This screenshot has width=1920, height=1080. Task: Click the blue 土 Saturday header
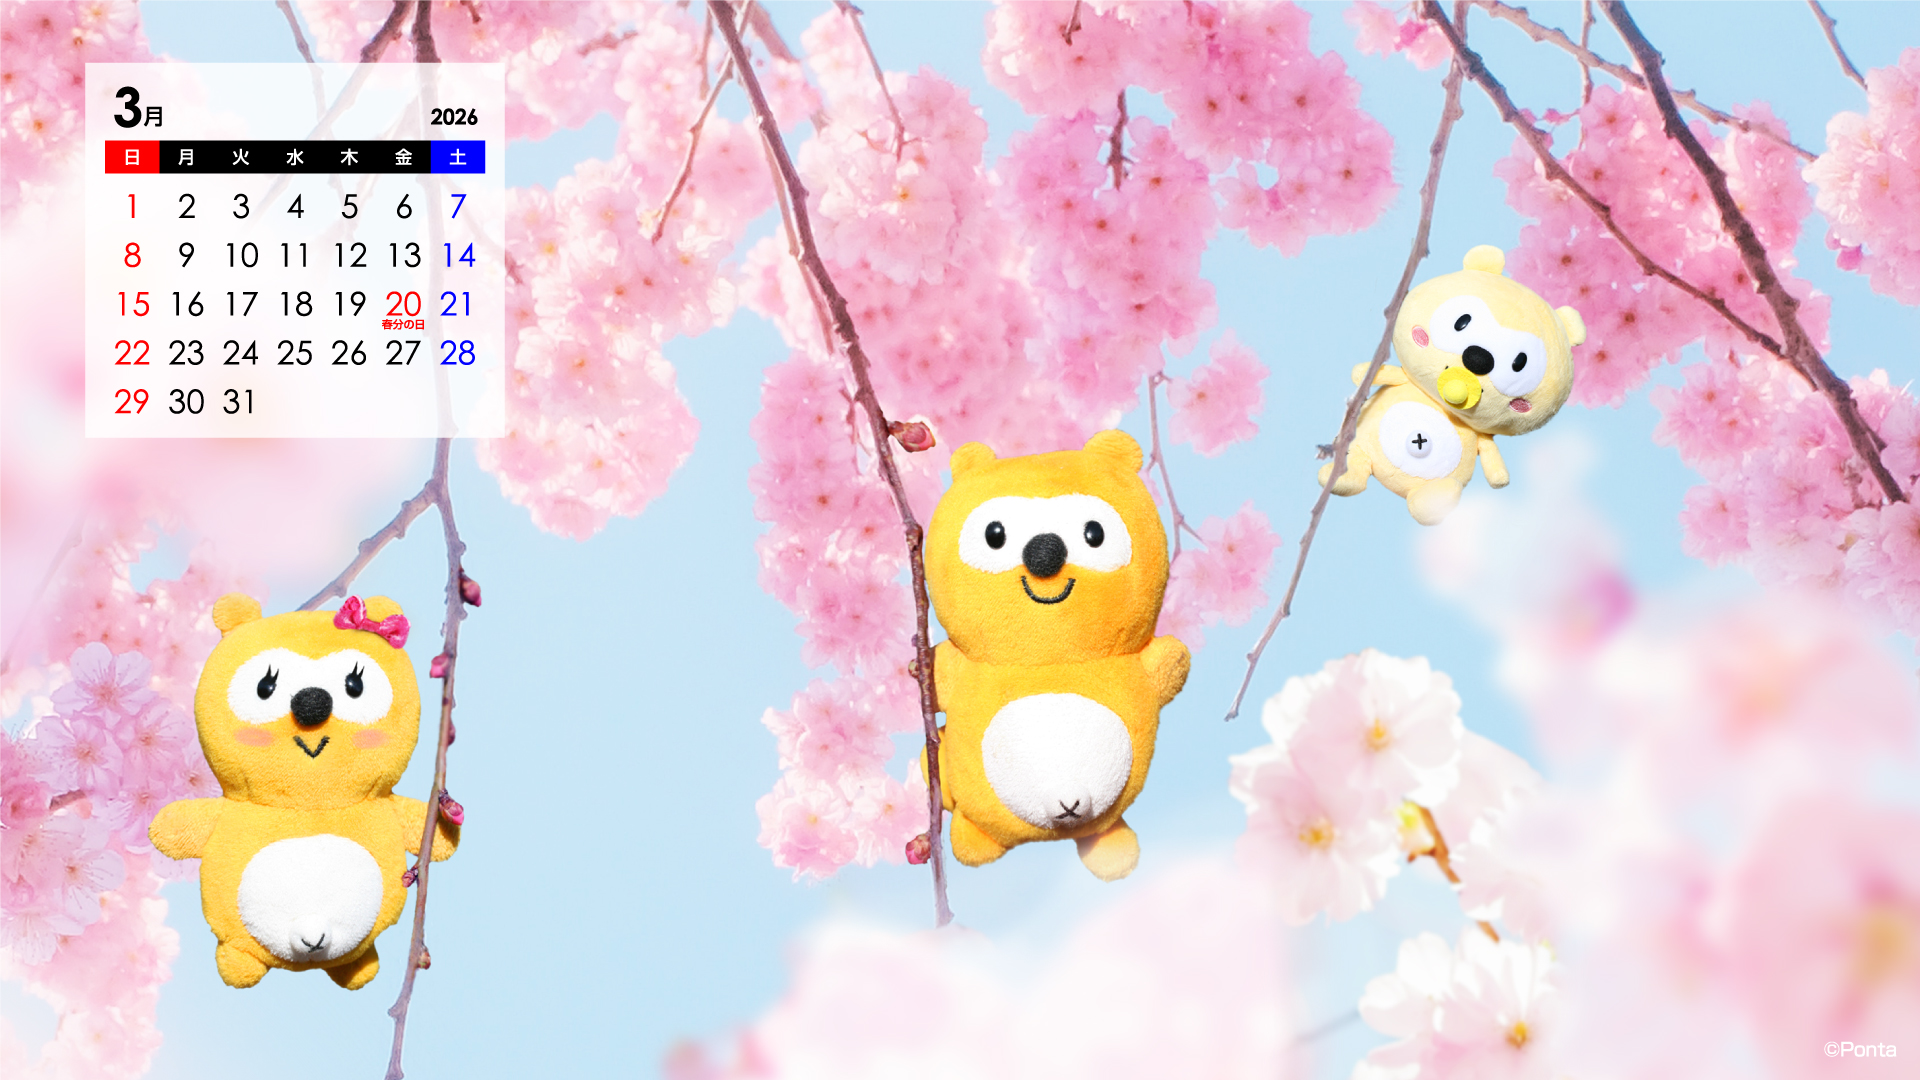pos(458,157)
